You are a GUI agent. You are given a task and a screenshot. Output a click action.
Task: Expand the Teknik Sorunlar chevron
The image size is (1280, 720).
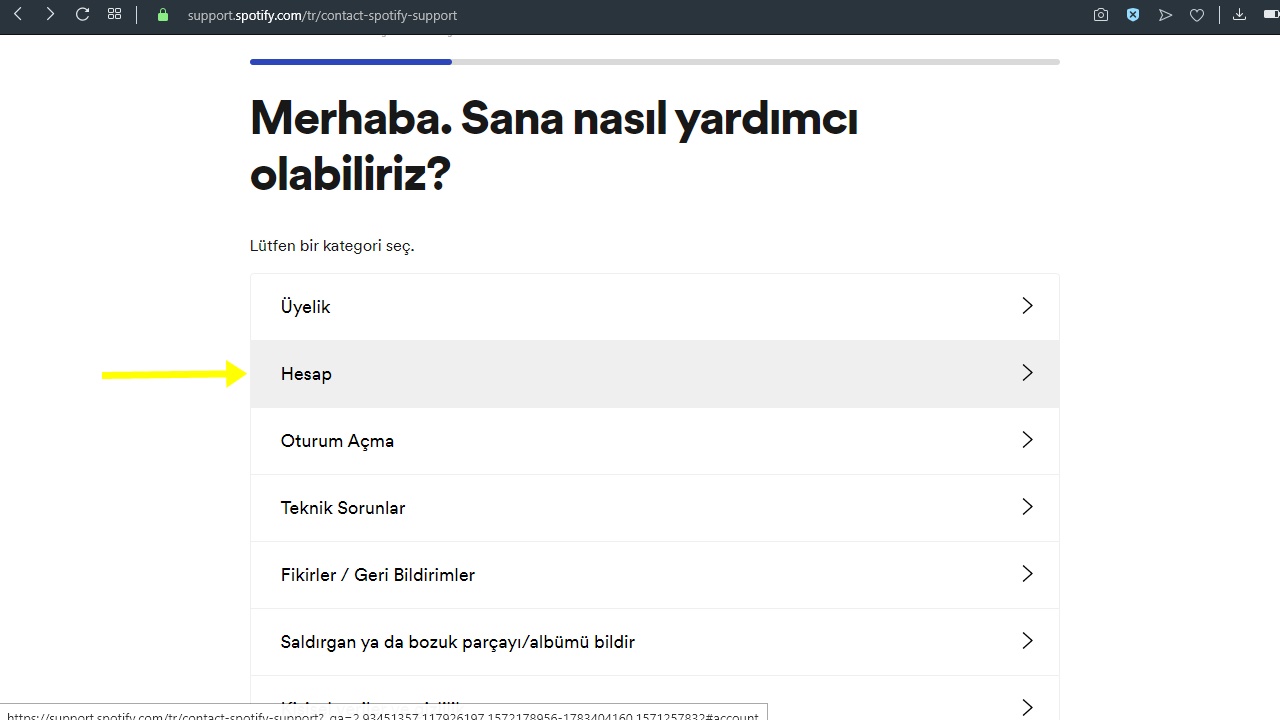[1027, 507]
